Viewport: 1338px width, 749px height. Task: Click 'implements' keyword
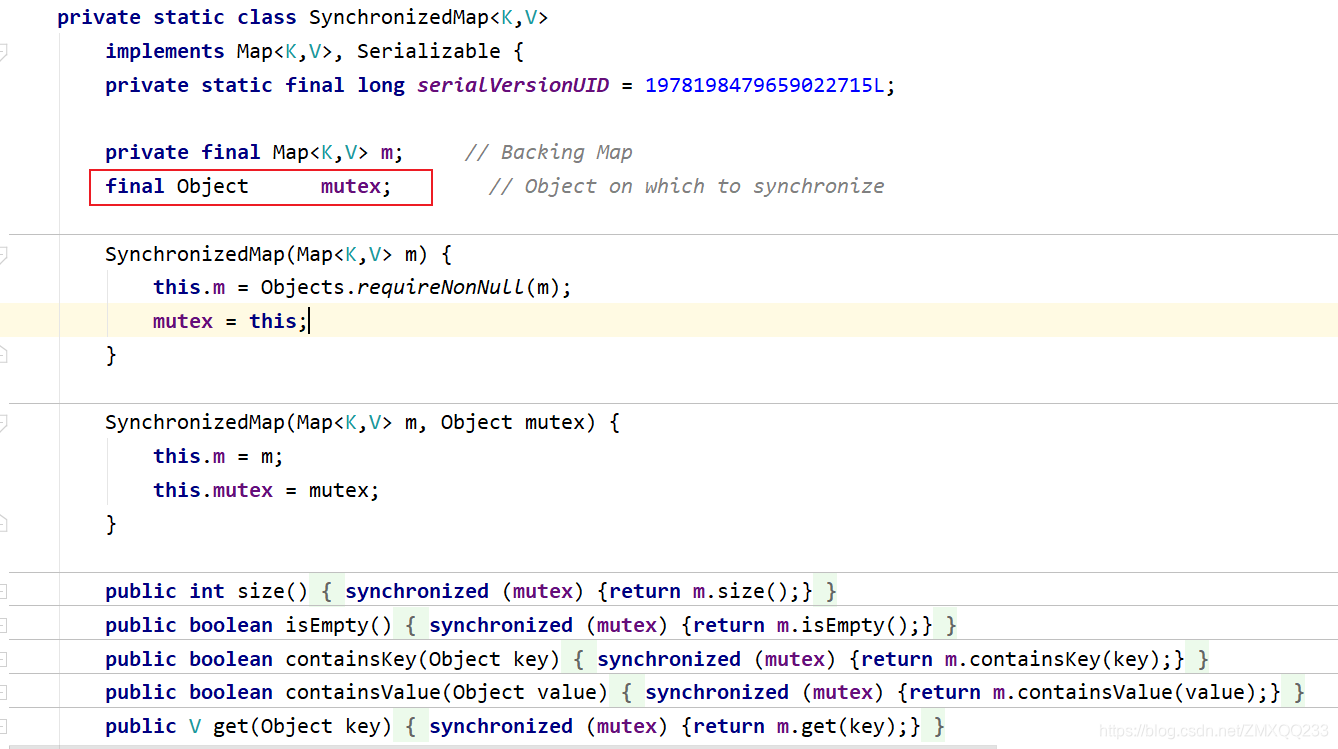tap(165, 51)
